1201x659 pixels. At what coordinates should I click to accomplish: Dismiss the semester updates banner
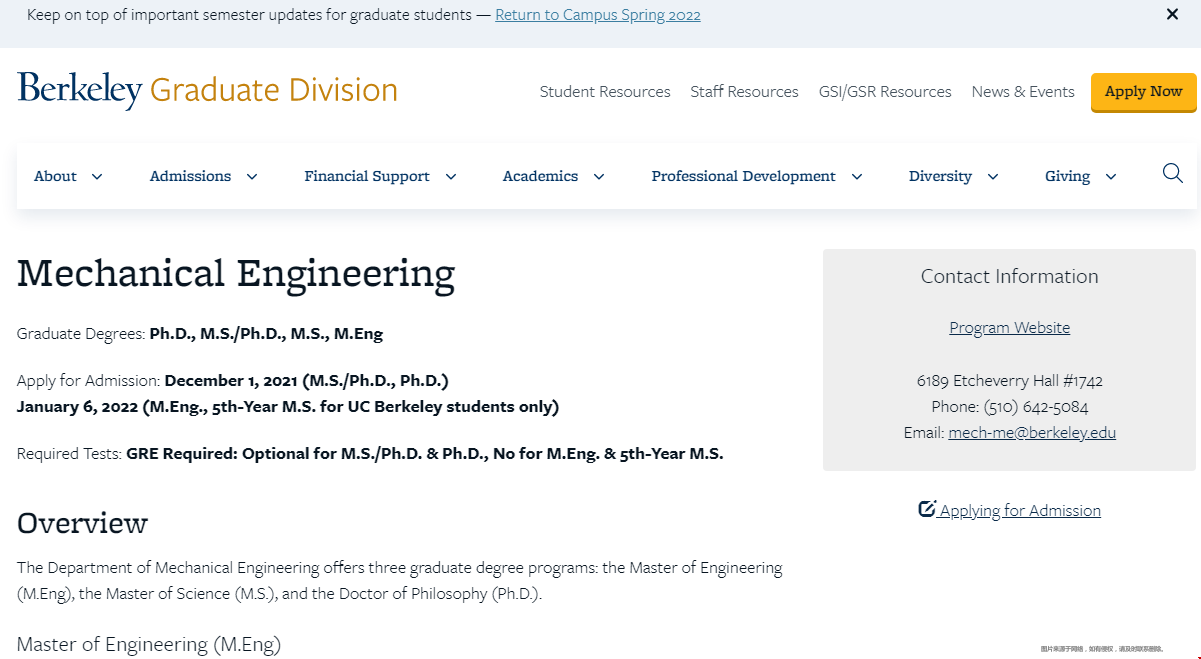[x=1173, y=15]
